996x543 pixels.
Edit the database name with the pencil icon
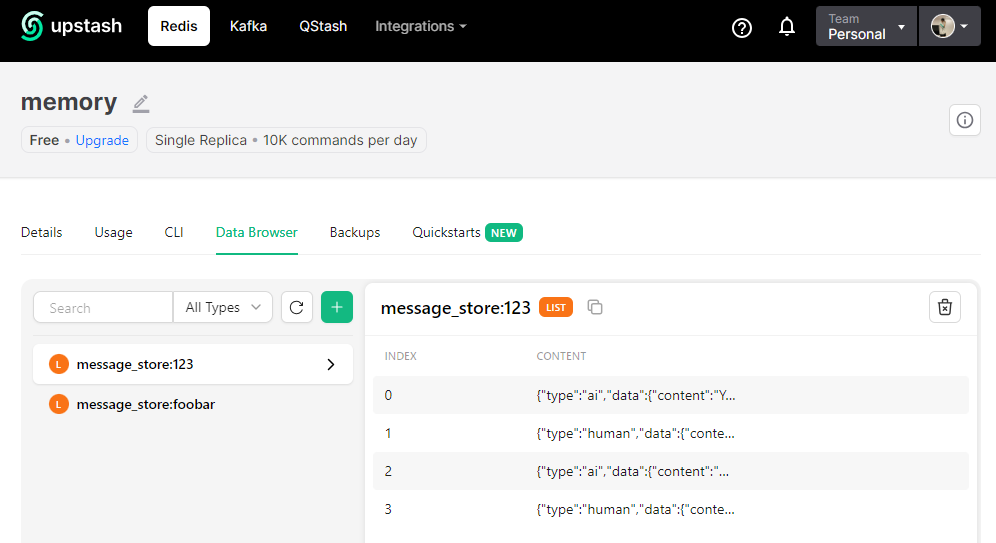pyautogui.click(x=141, y=104)
